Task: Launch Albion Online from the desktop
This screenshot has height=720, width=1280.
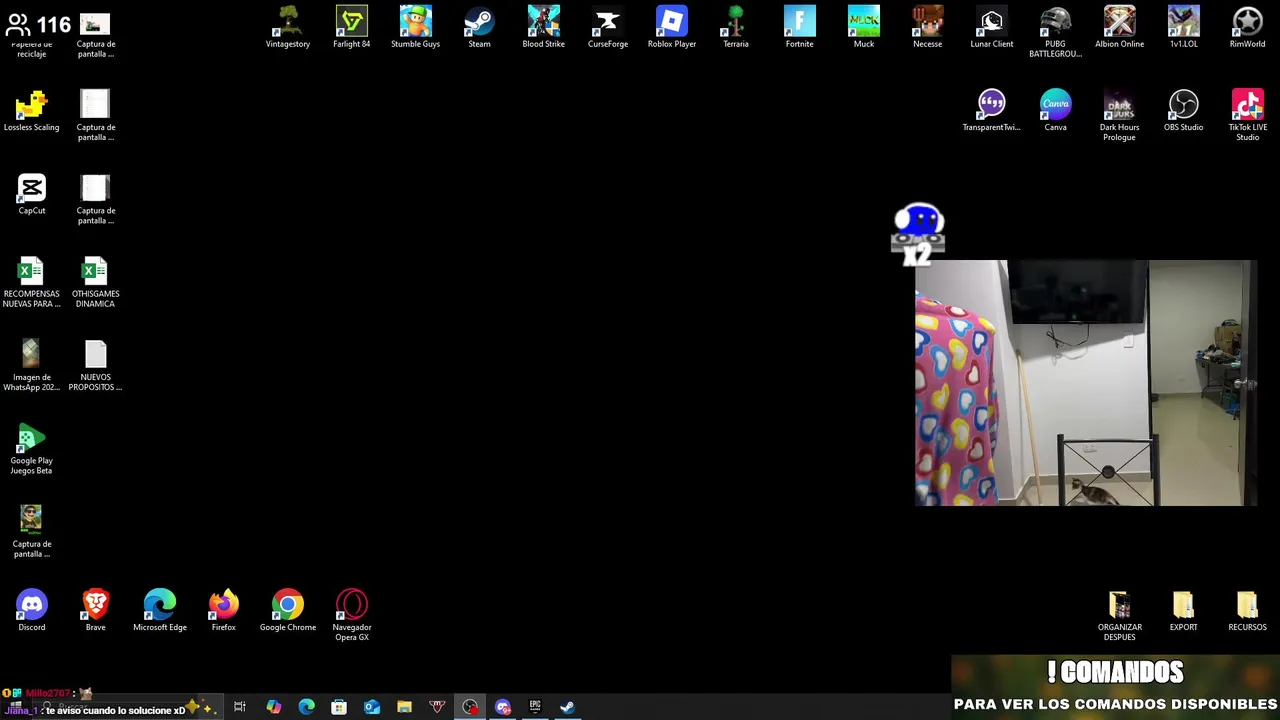Action: click(x=1120, y=27)
